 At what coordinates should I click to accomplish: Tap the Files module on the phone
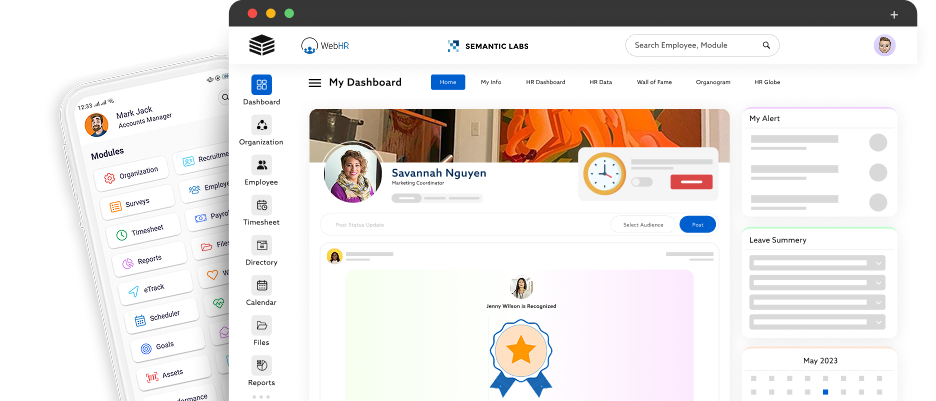click(212, 245)
